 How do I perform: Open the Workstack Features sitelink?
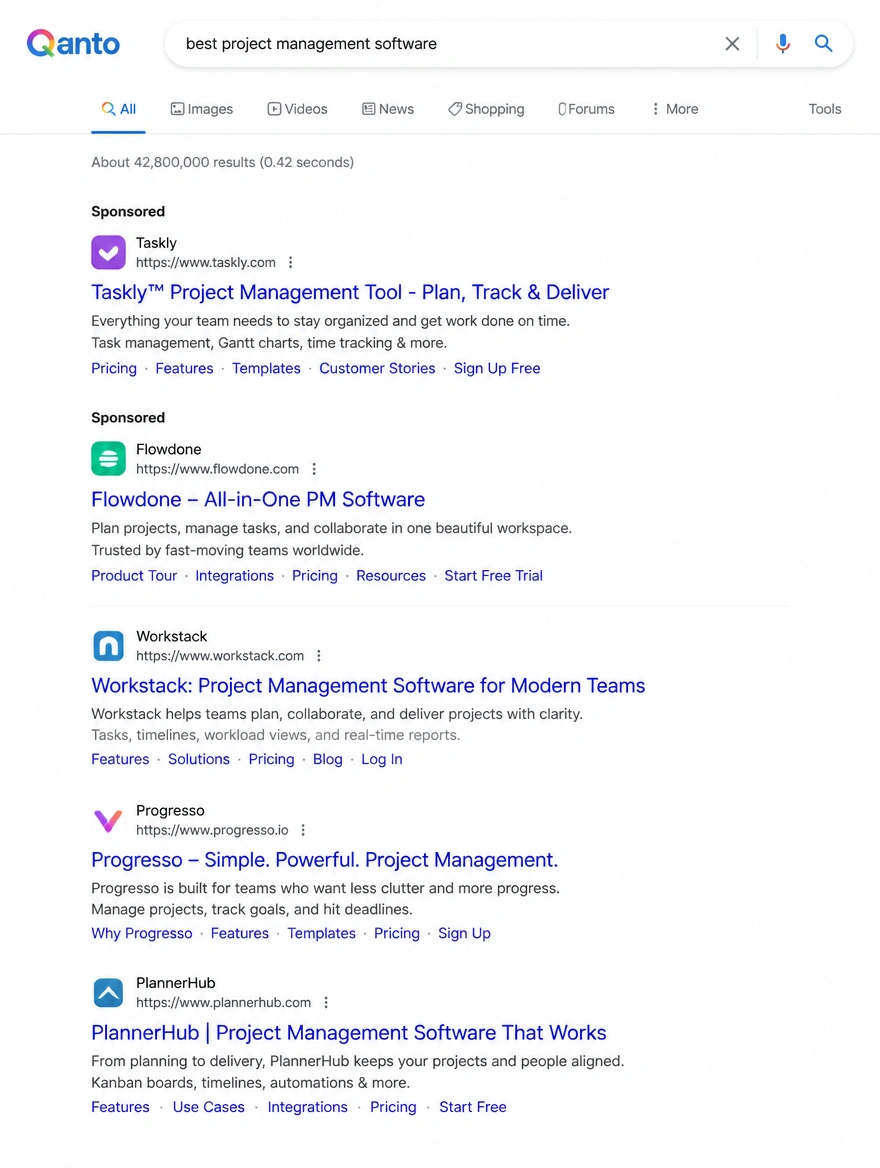pyautogui.click(x=120, y=759)
